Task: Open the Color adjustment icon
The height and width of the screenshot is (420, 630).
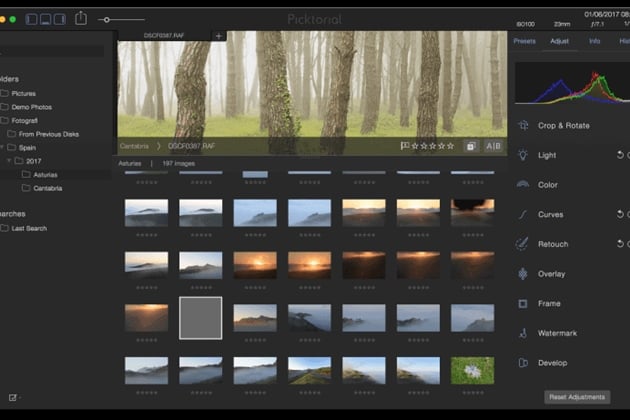Action: [x=523, y=184]
